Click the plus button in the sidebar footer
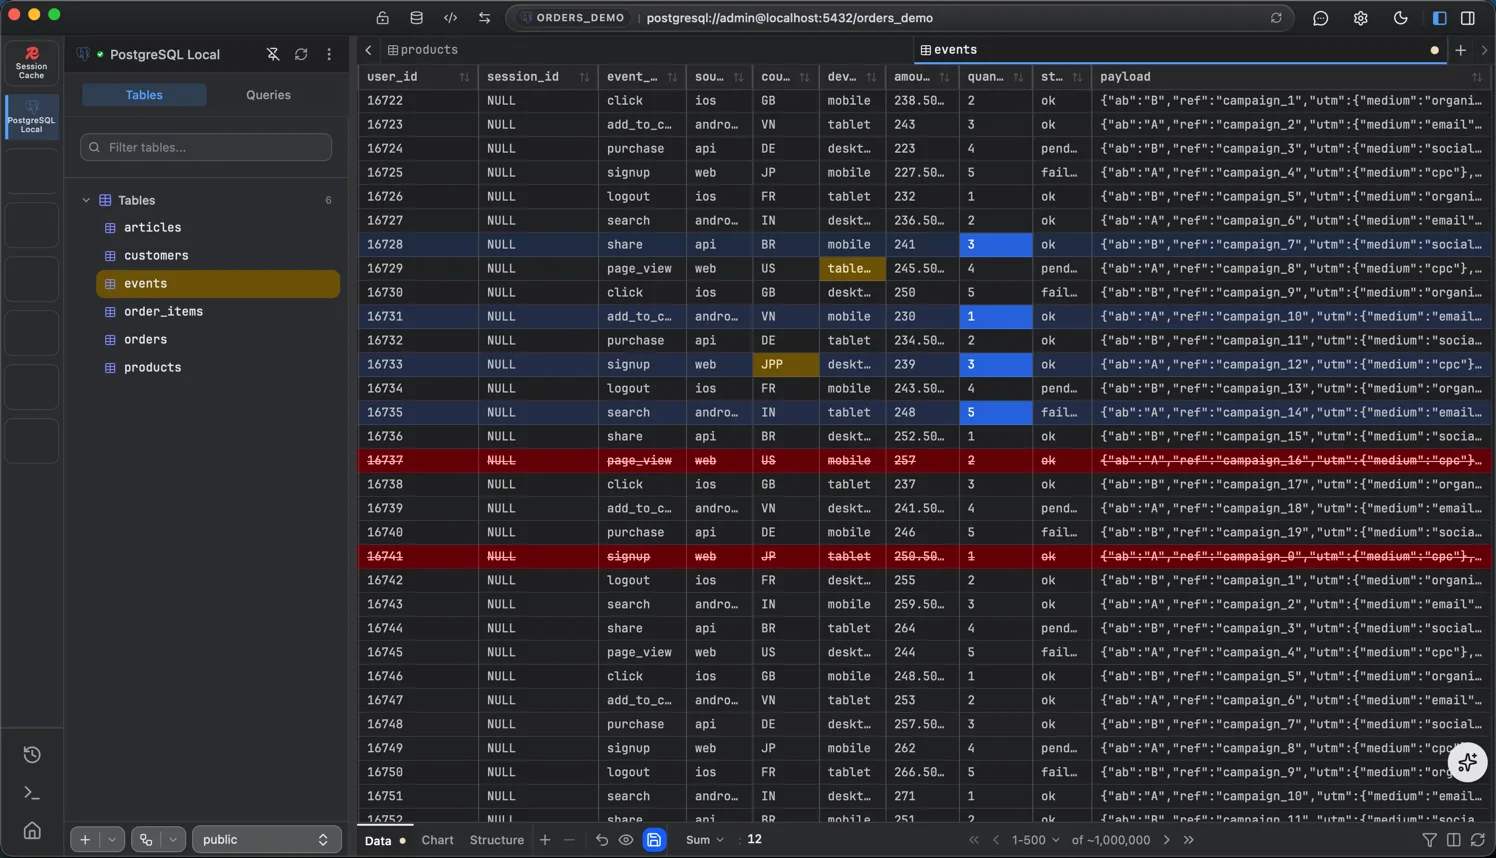Image resolution: width=1496 pixels, height=858 pixels. (x=85, y=840)
